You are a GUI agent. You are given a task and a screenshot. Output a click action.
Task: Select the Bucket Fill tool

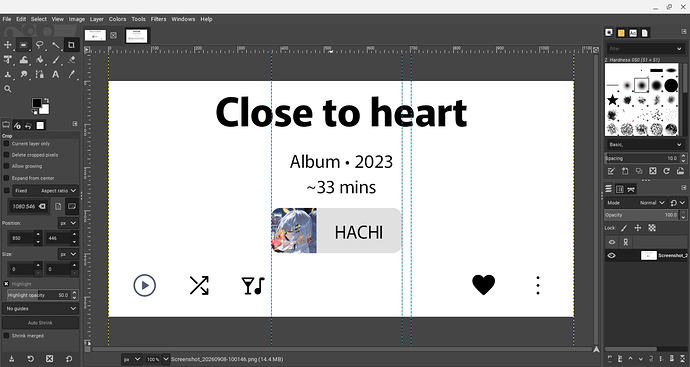coord(40,60)
